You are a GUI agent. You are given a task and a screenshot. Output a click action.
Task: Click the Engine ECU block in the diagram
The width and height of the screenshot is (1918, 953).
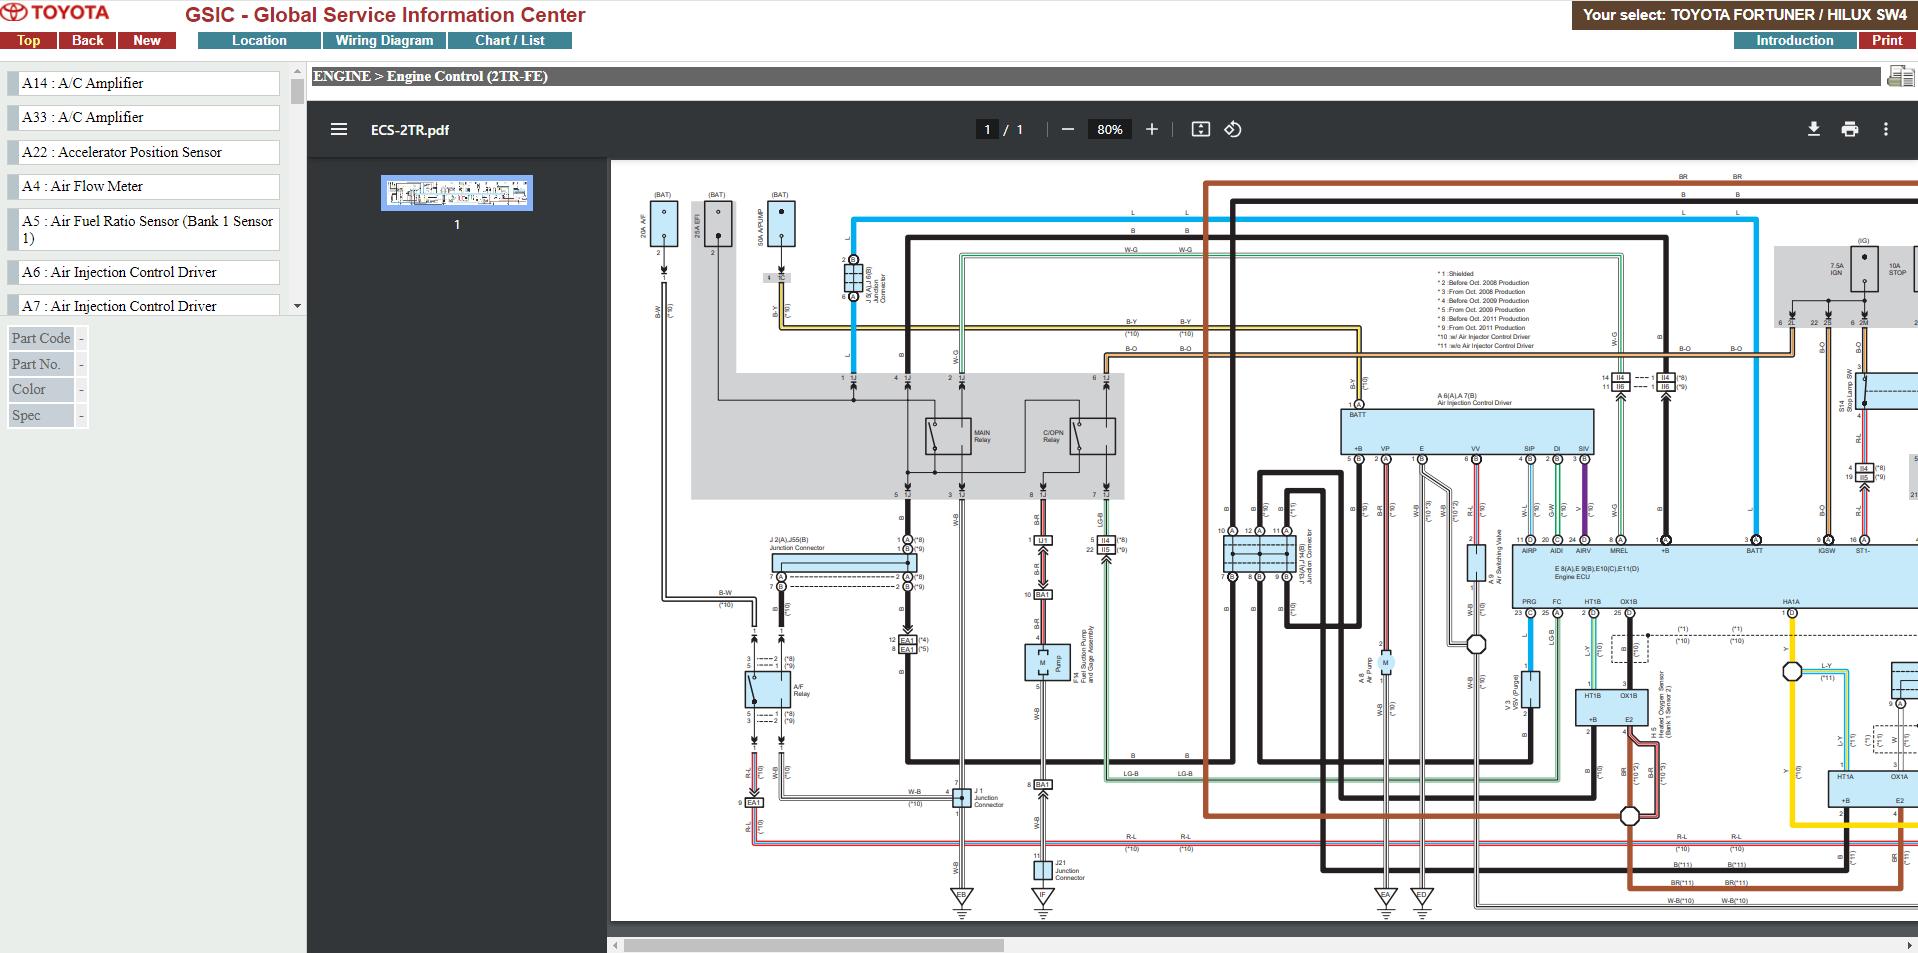tap(1714, 577)
